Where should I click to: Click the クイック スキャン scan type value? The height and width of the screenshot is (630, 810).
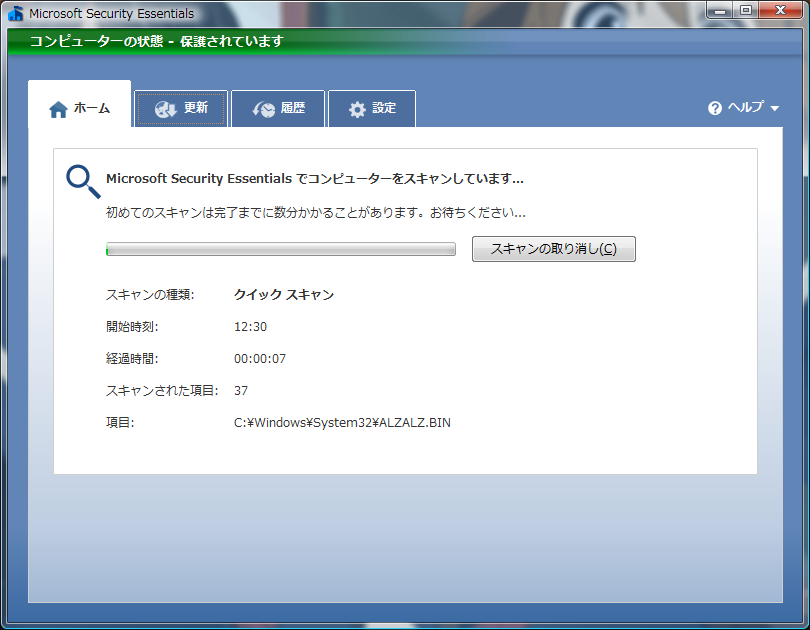[x=284, y=295]
